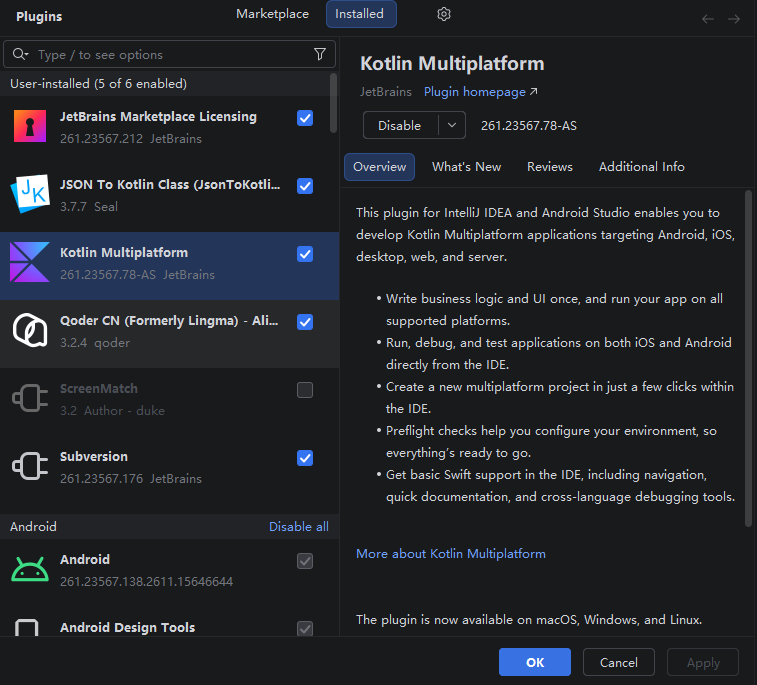This screenshot has width=757, height=685.
Task: Uncheck the Kotlin Multiplatform checkbox
Action: tap(305, 254)
